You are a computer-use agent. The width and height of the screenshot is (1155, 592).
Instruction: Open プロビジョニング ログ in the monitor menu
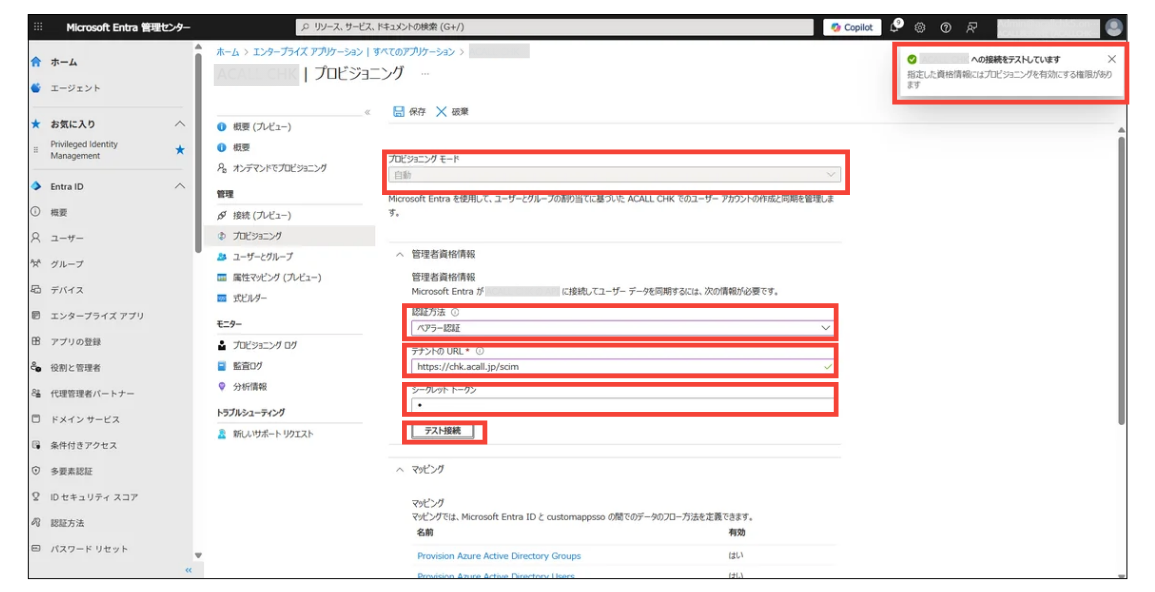[x=264, y=345]
